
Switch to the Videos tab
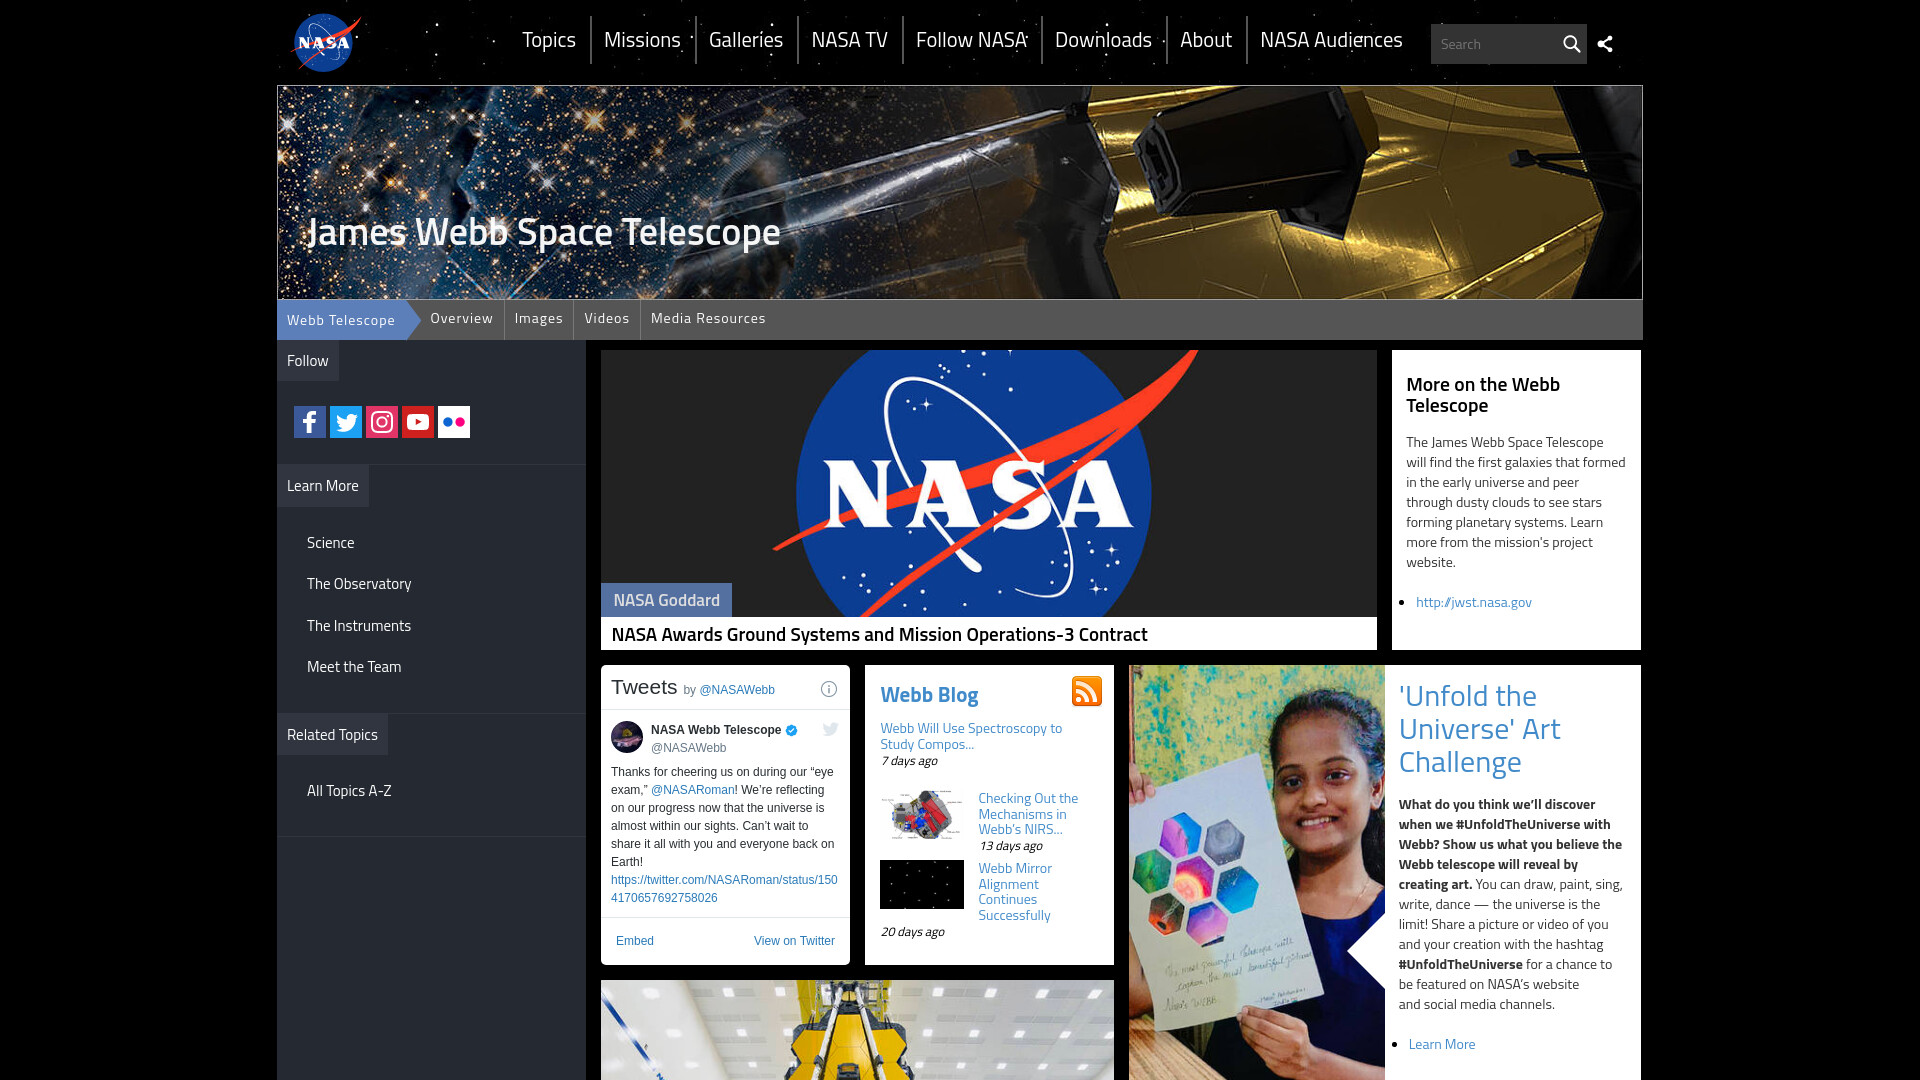tap(607, 319)
